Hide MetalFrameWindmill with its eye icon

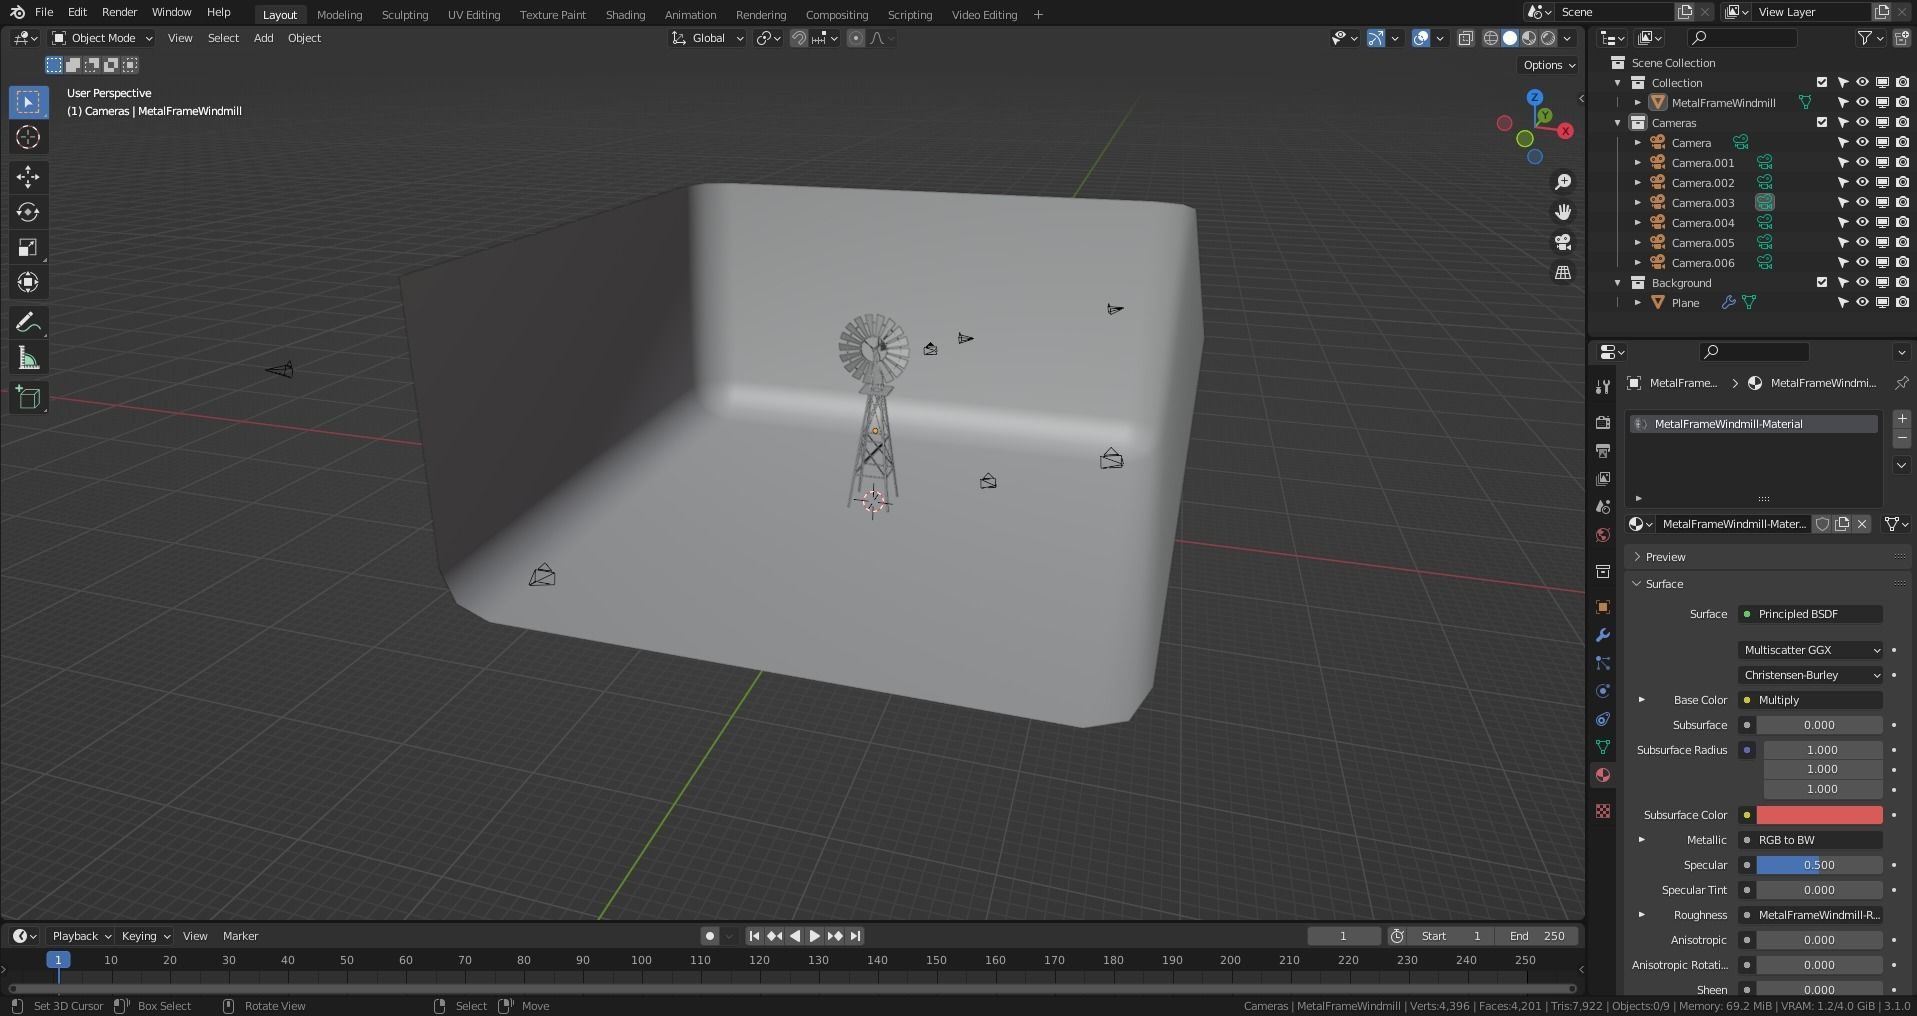coord(1862,103)
